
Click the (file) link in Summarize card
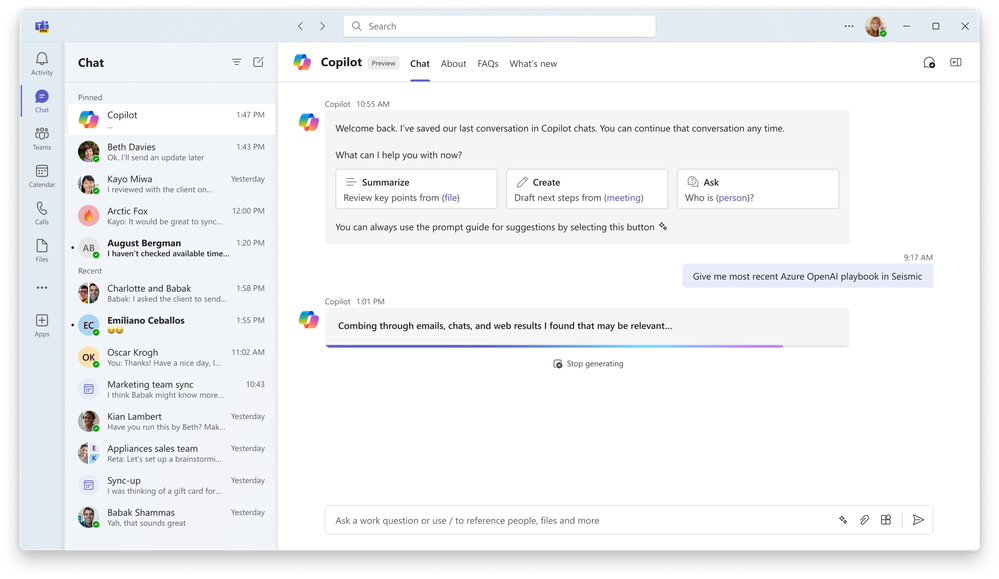pyautogui.click(x=450, y=198)
